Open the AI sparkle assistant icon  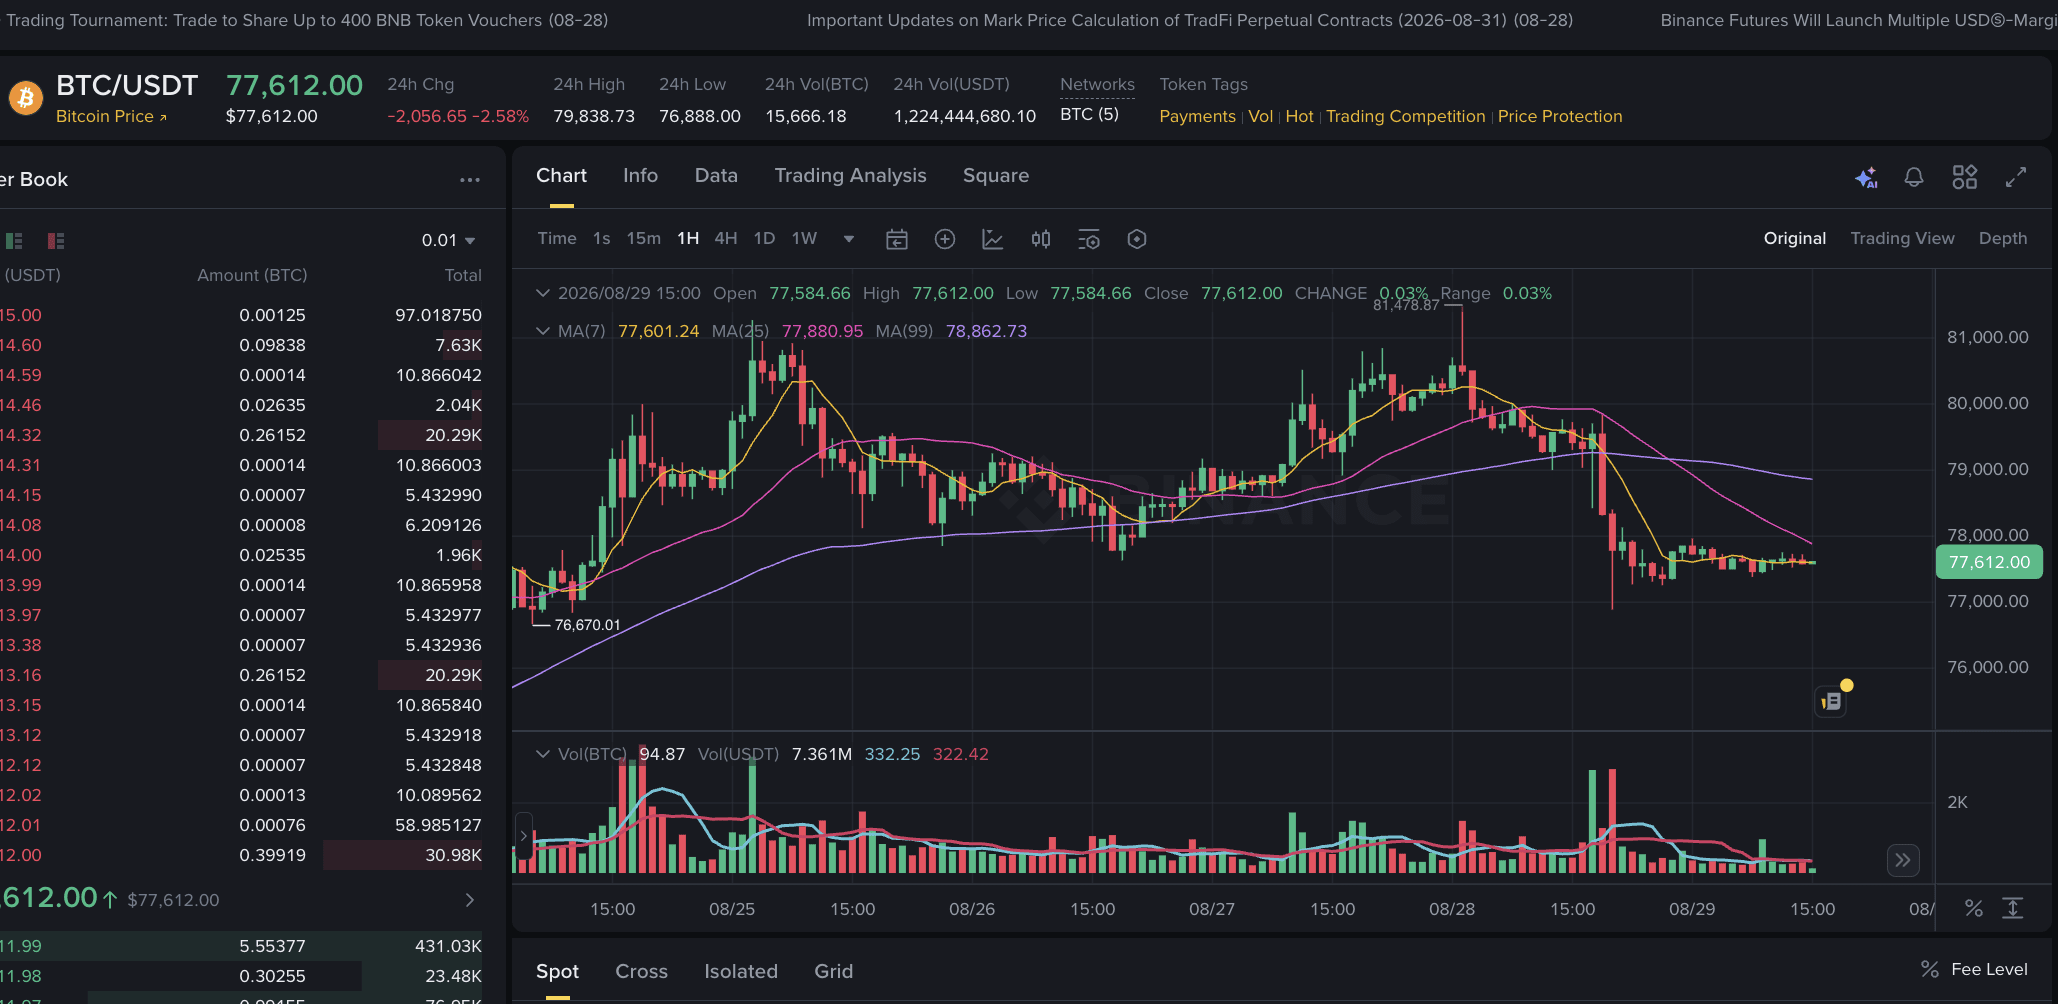click(x=1866, y=178)
